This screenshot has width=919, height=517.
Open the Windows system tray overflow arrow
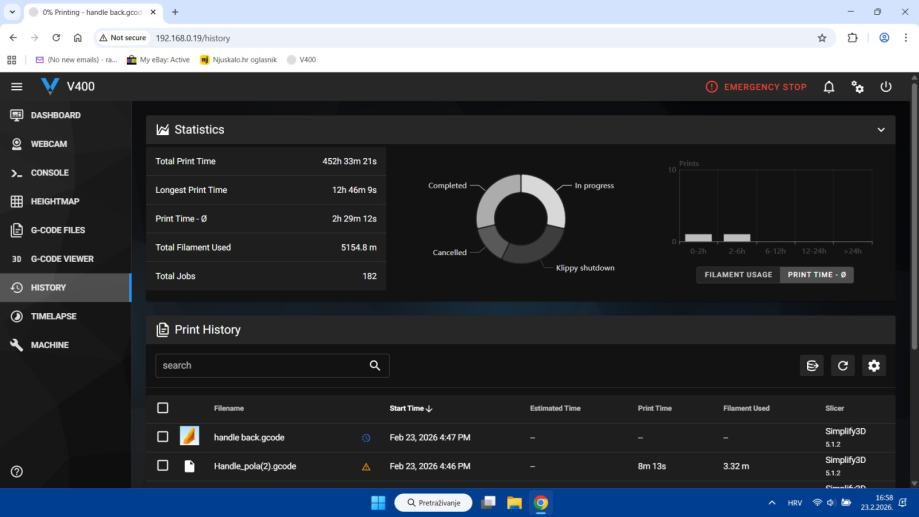coord(771,502)
